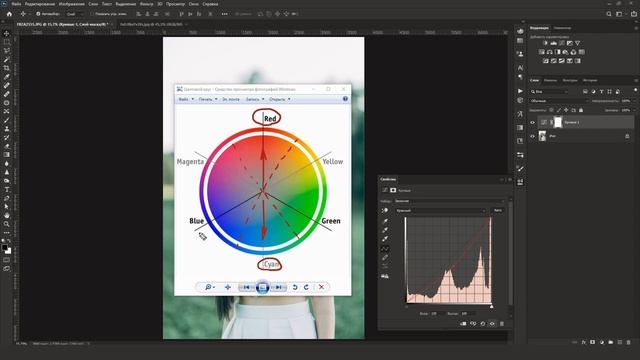The image size is (640, 360).
Task: Open the layer kind filter dropdown
Action: pyautogui.click(x=549, y=92)
